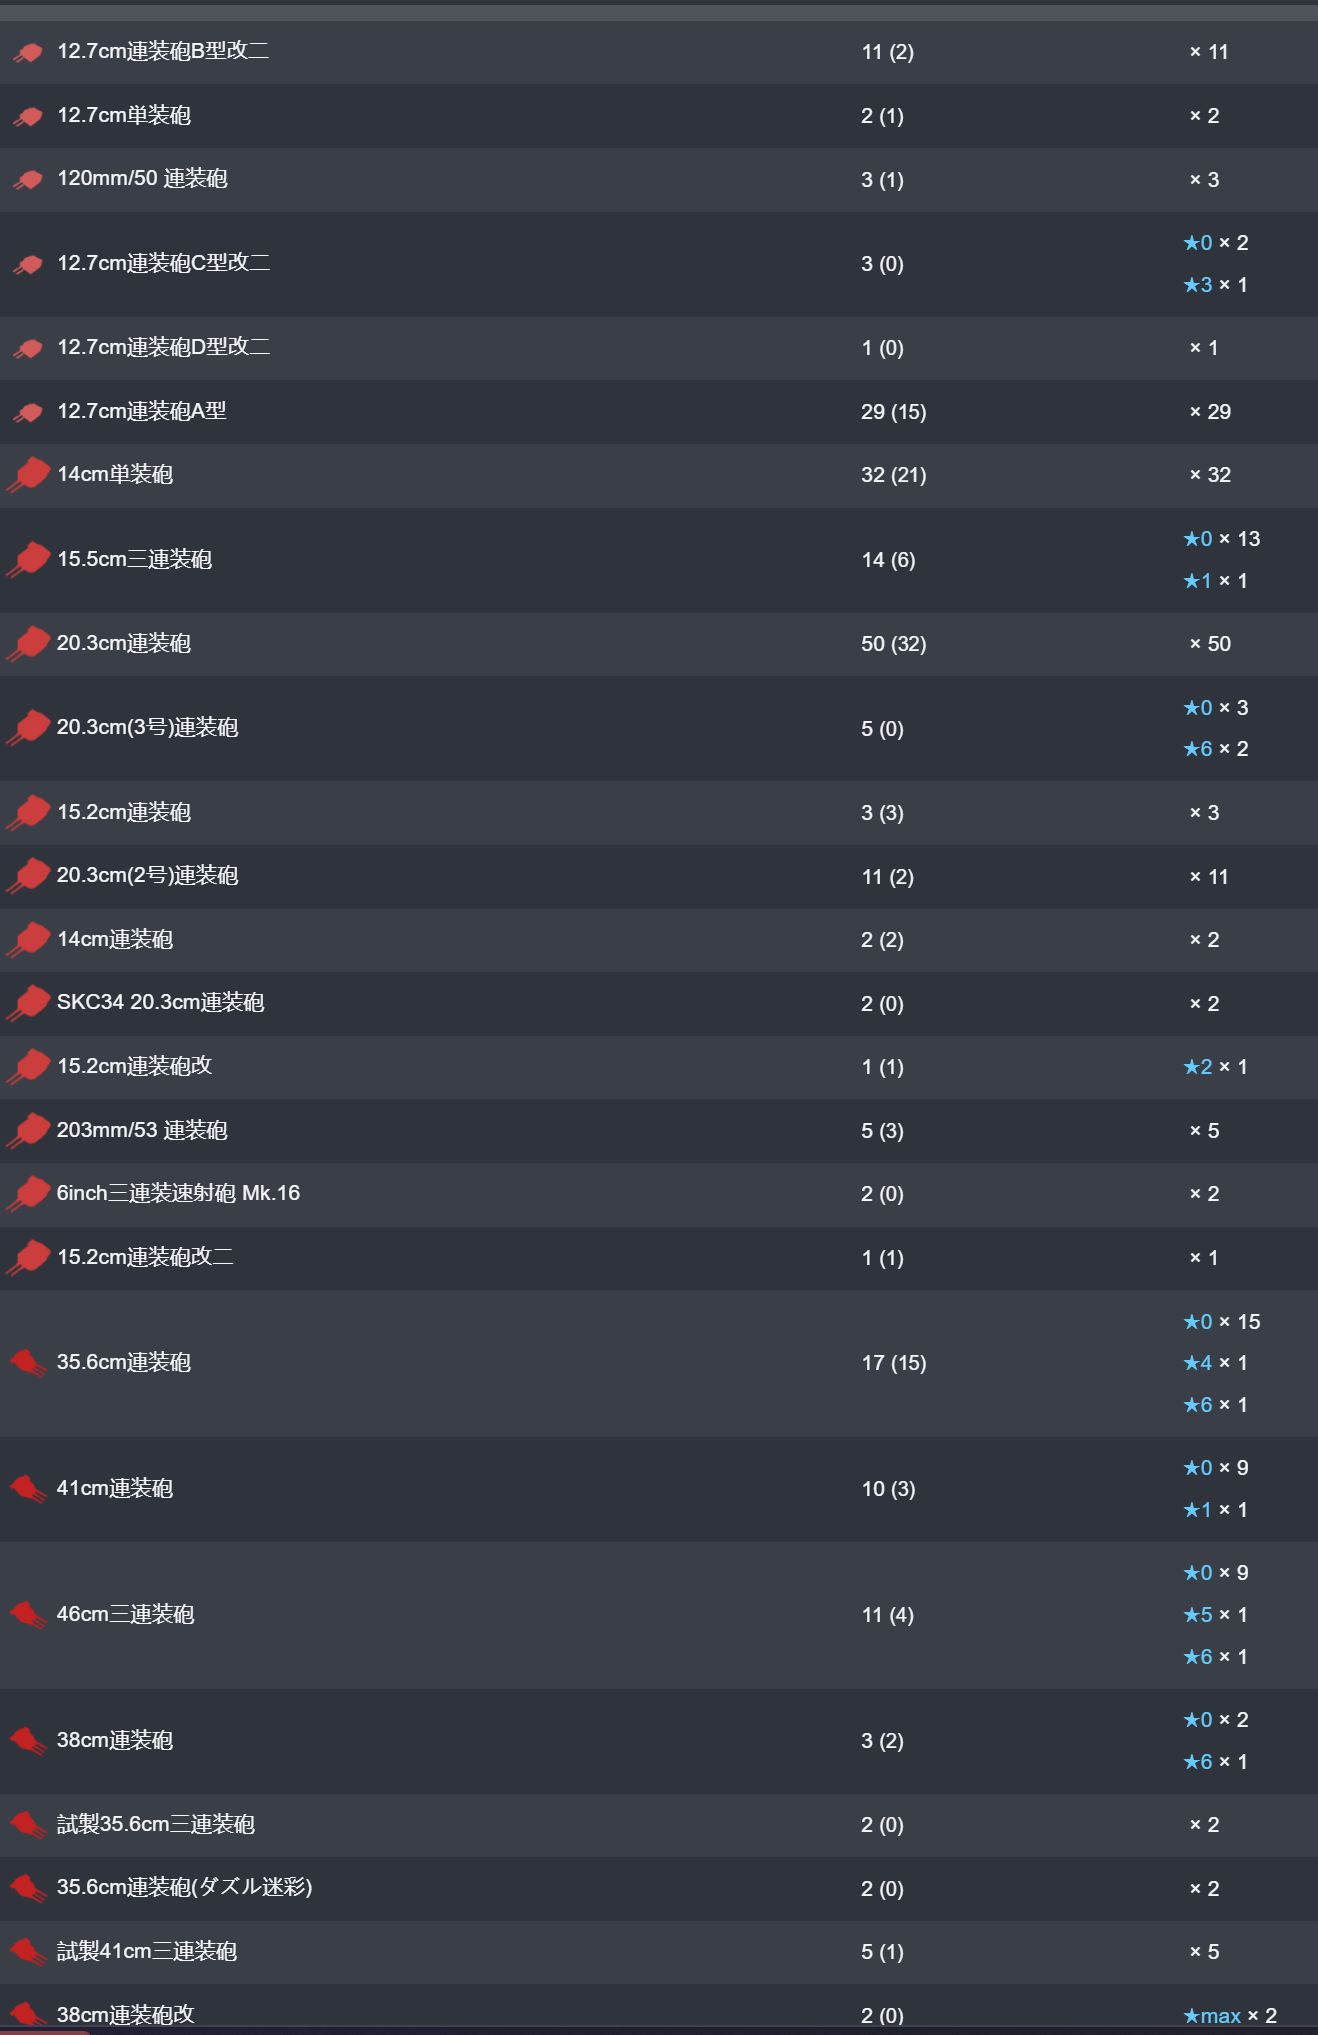The image size is (1318, 2035).
Task: Click the ★max × 2 entry for 38cm連装砲改
Action: 1229,2015
